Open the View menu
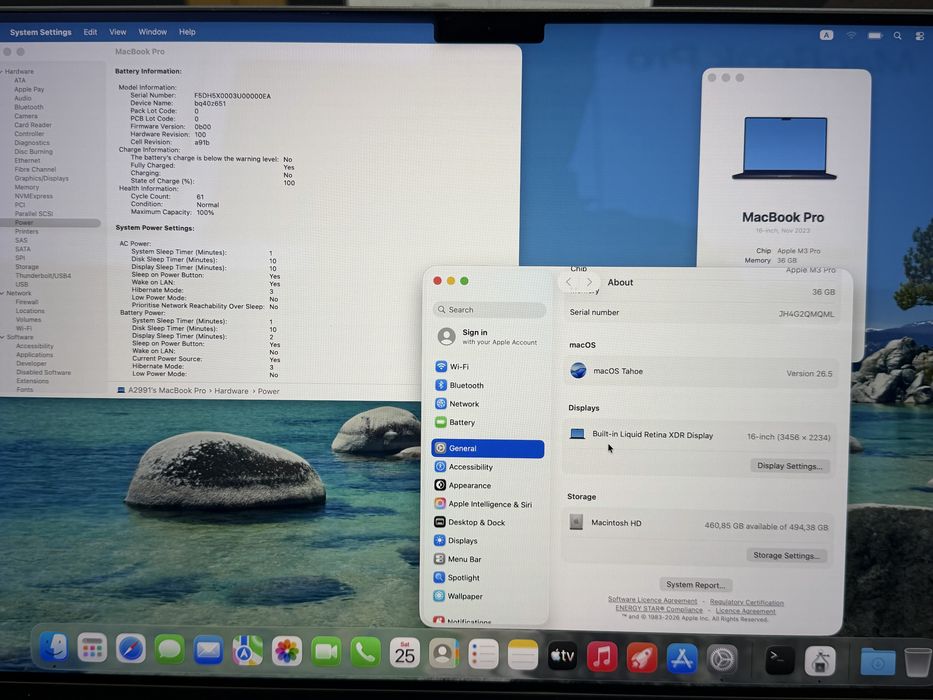Screen dimensions: 933x700 118,32
